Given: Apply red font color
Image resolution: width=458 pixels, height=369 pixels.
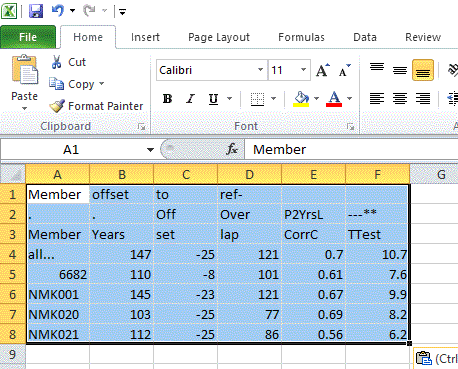Looking at the screenshot, I should pyautogui.click(x=334, y=99).
